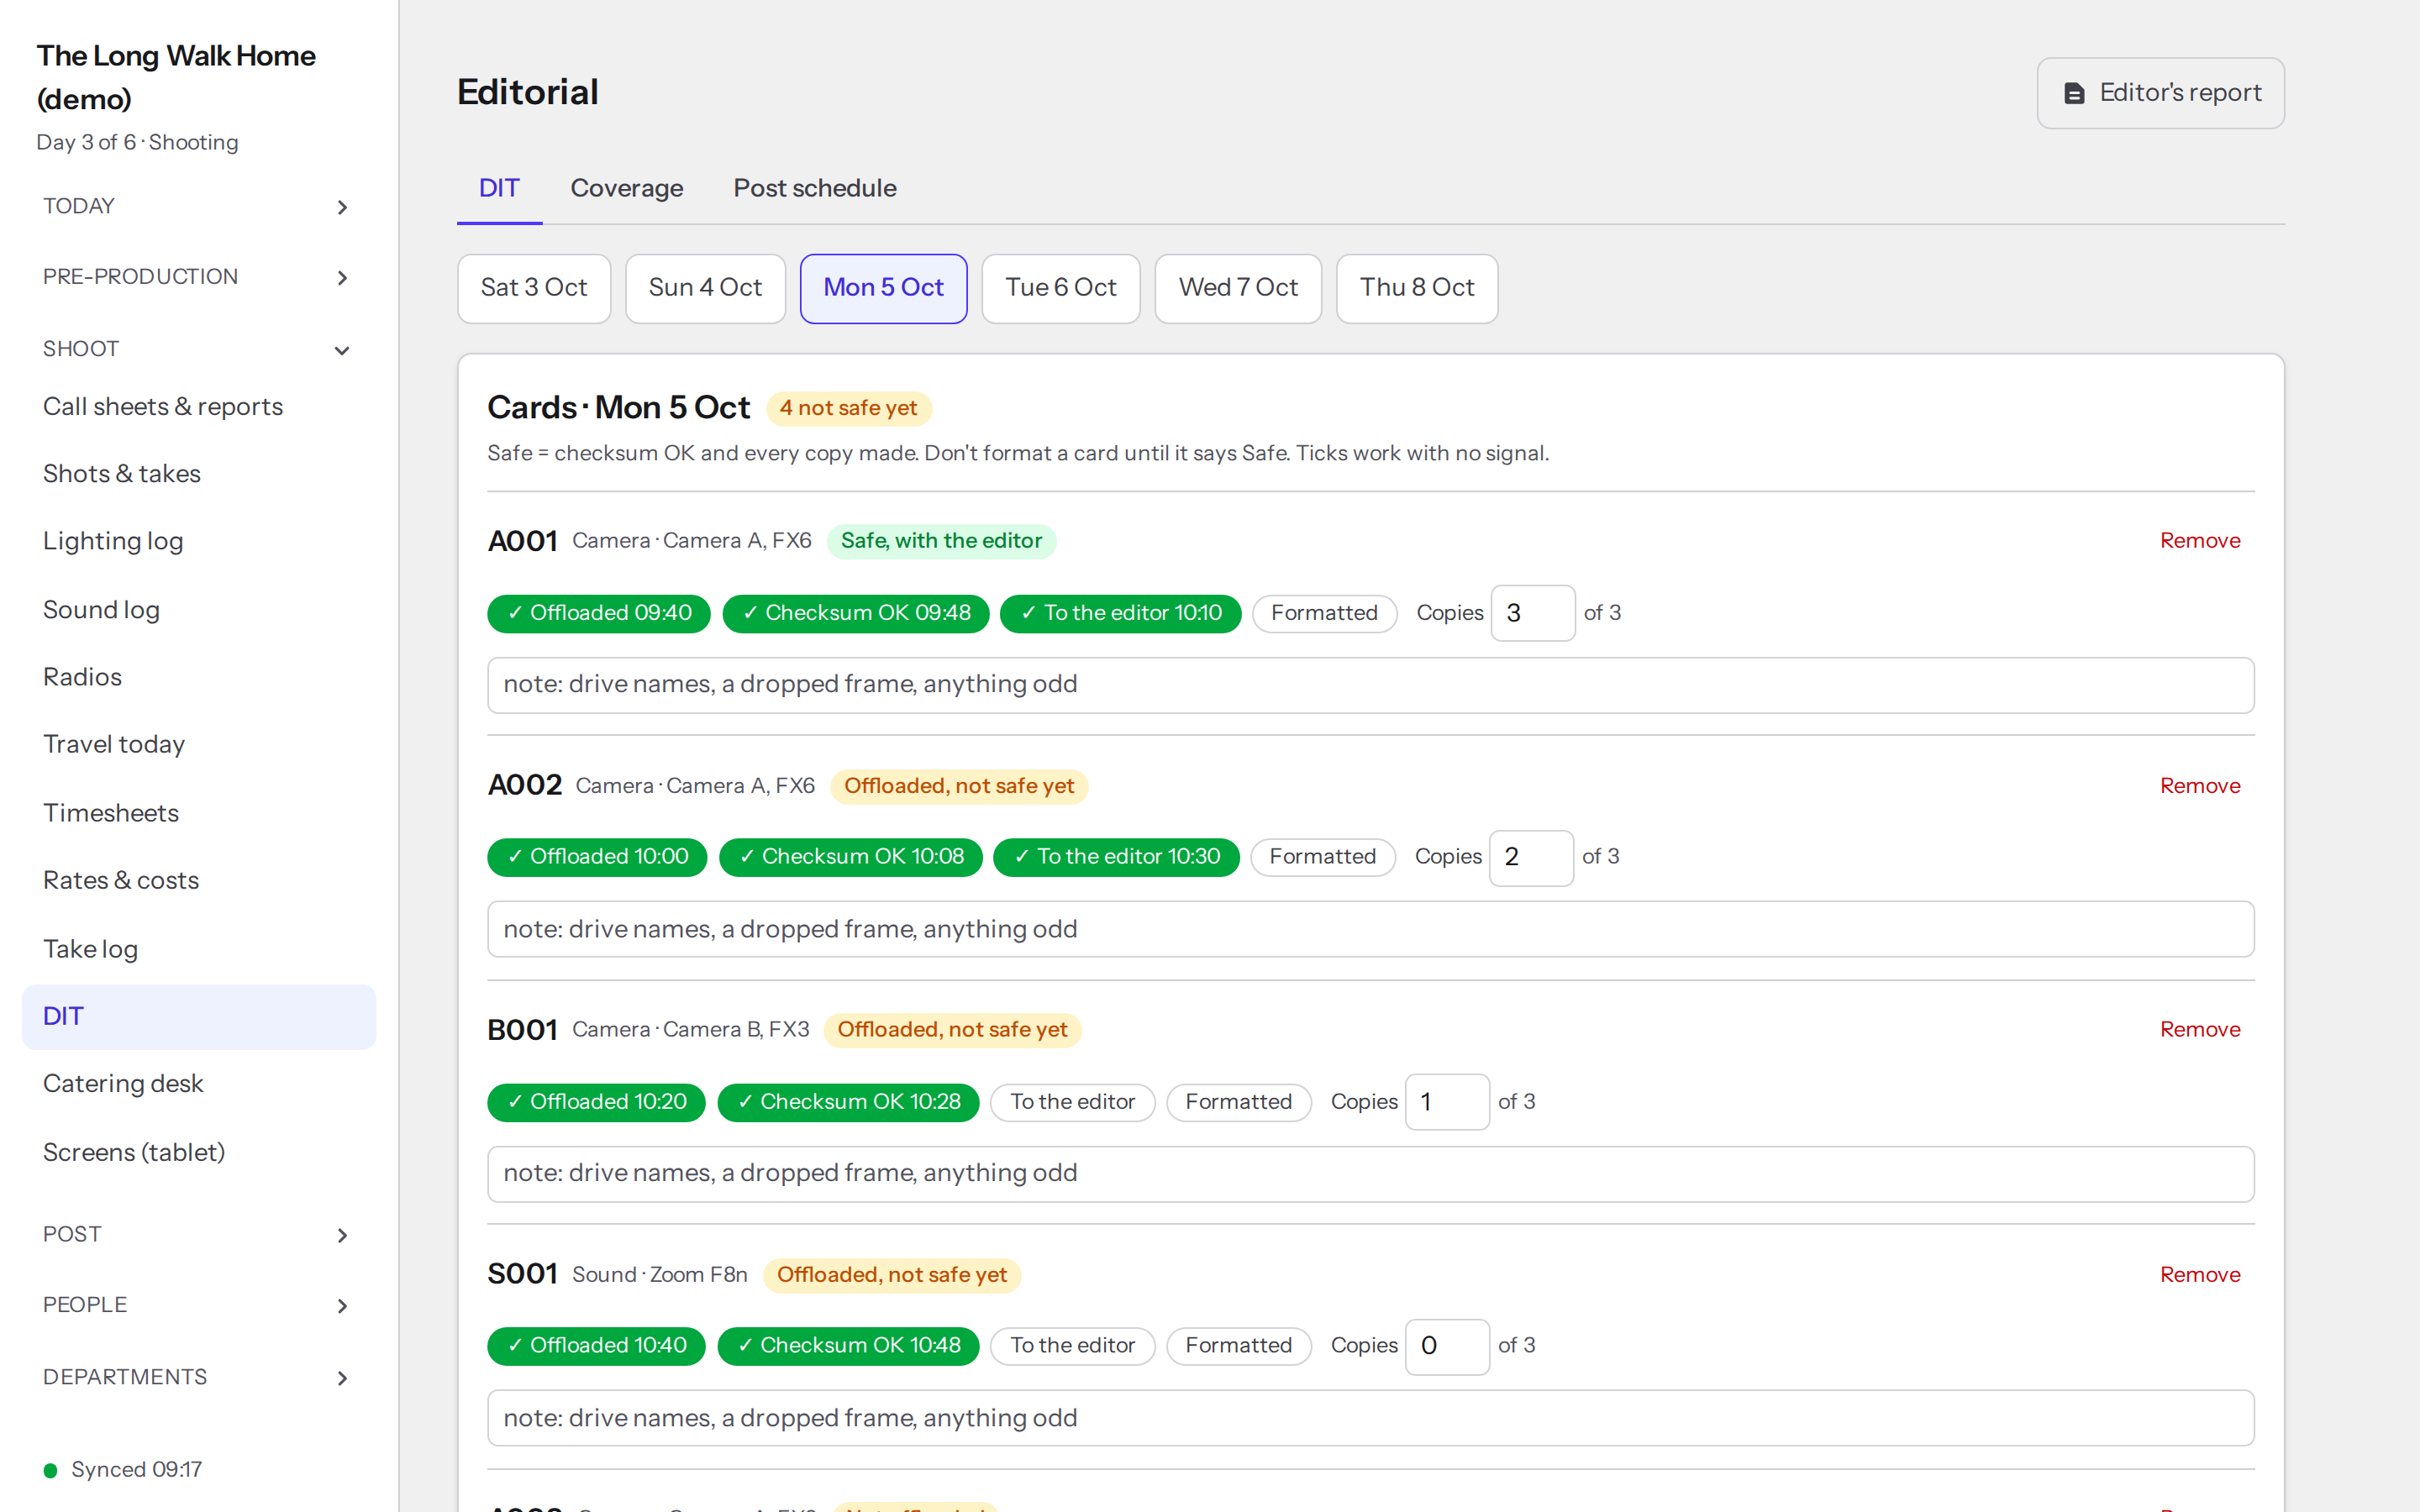This screenshot has height=1512, width=2420.
Task: Mark card B001 as sent To the editor
Action: [x=1072, y=1102]
